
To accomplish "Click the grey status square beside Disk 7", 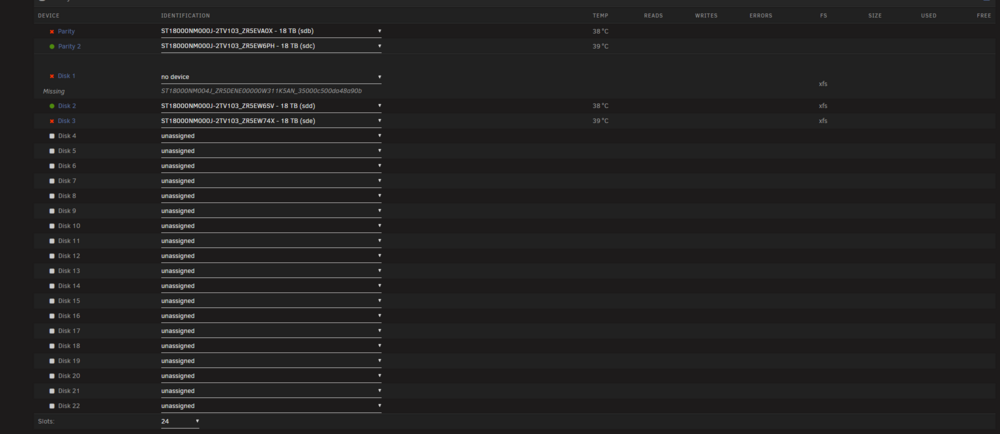I will [x=52, y=181].
